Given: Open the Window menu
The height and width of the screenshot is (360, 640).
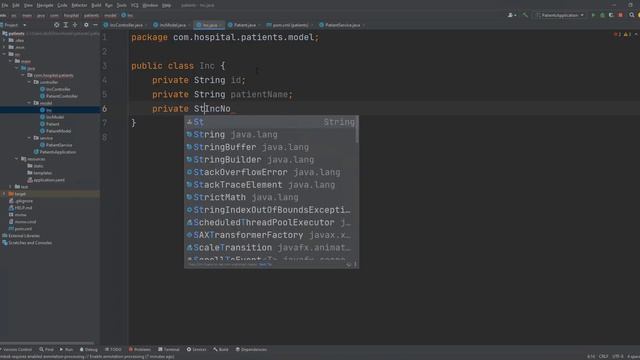Looking at the screenshot, I should [150, 5].
